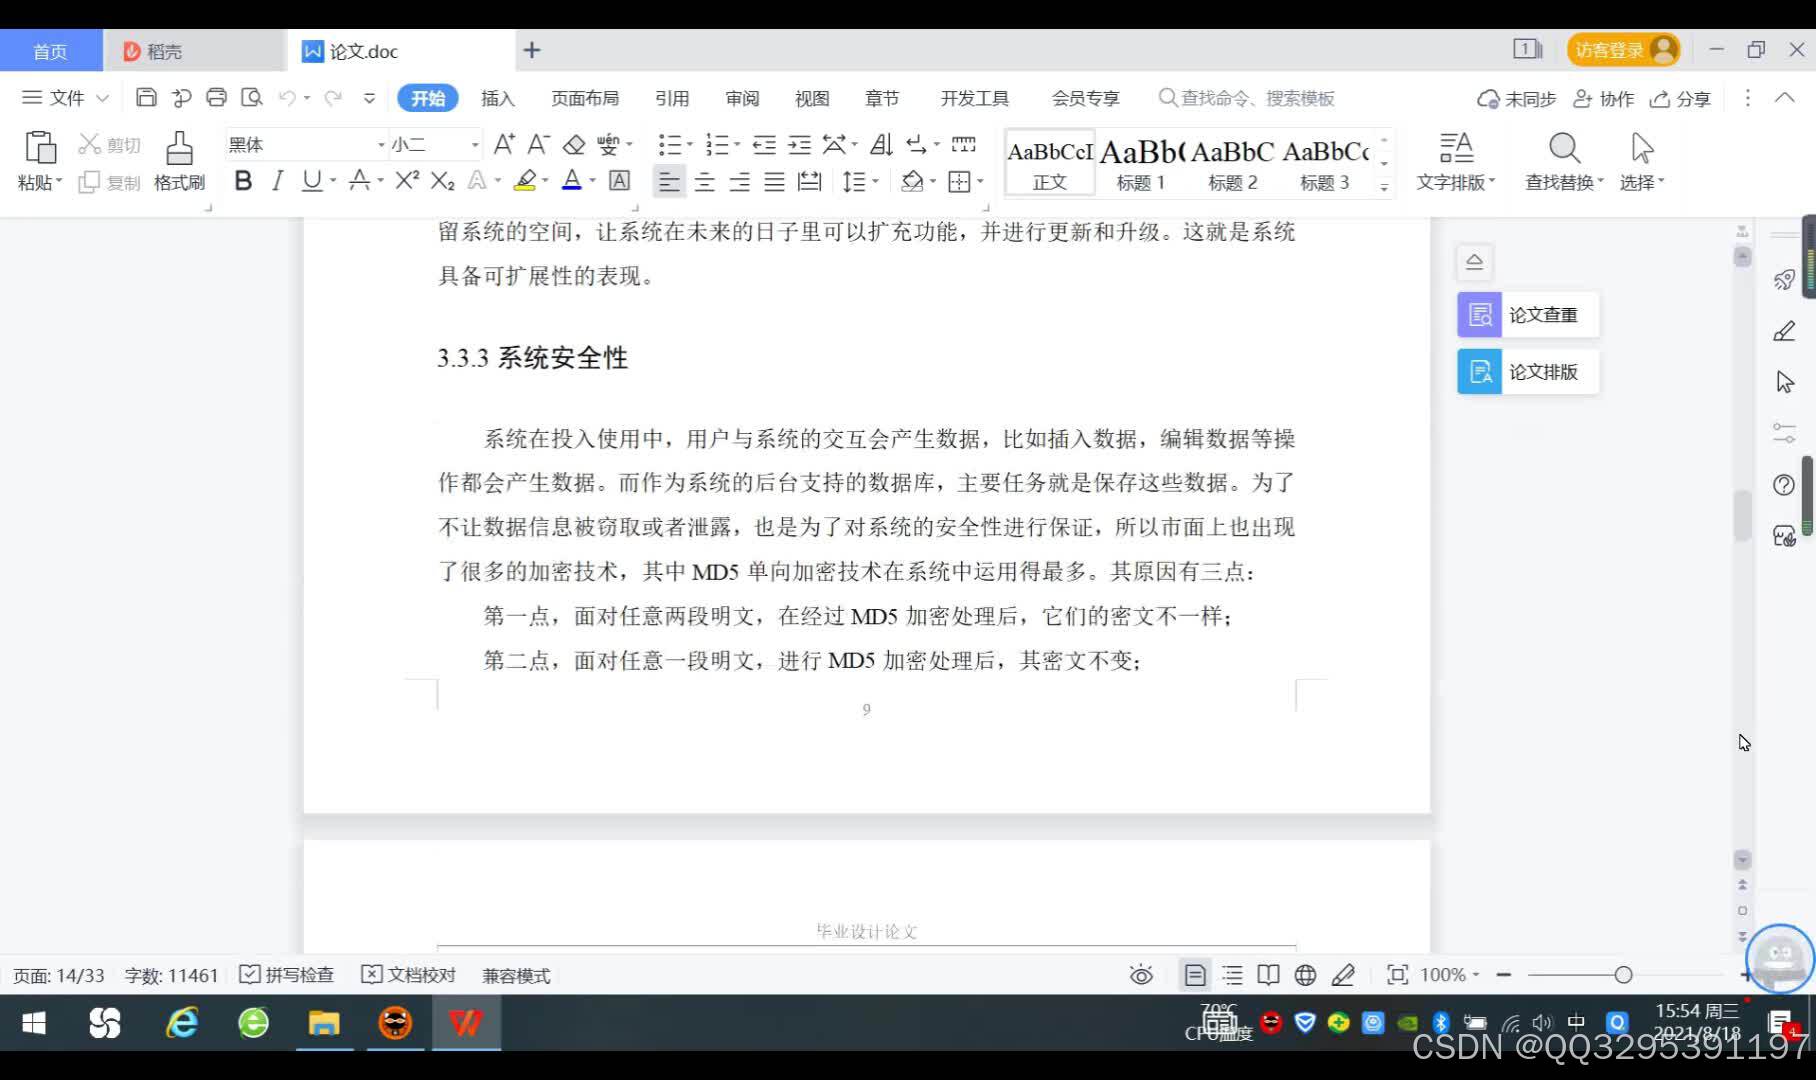Set center text alignment

[704, 182]
